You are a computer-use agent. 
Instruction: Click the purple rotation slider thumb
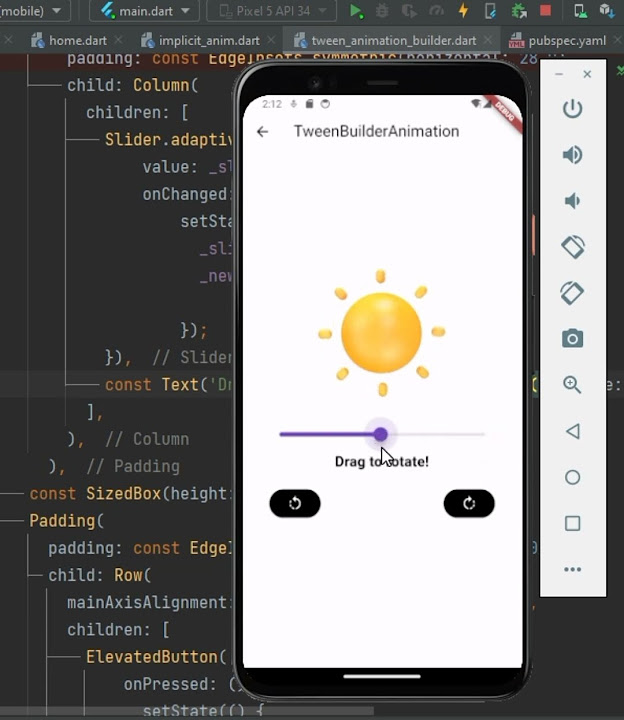pos(380,434)
